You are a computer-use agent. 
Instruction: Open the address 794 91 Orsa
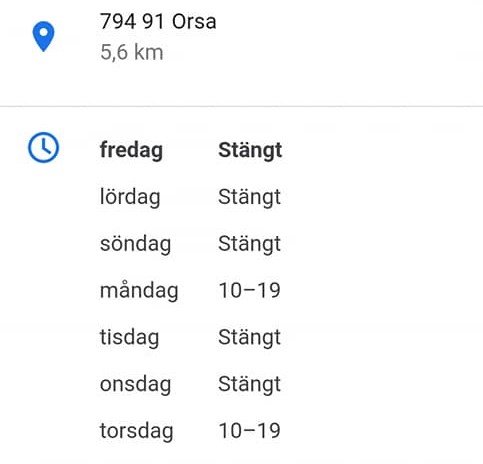tap(158, 22)
